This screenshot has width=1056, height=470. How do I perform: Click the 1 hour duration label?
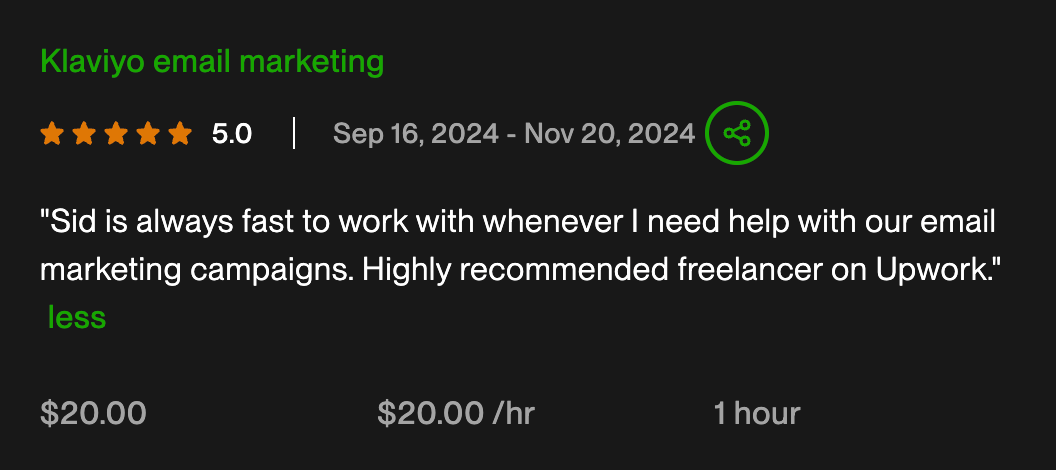tap(757, 413)
